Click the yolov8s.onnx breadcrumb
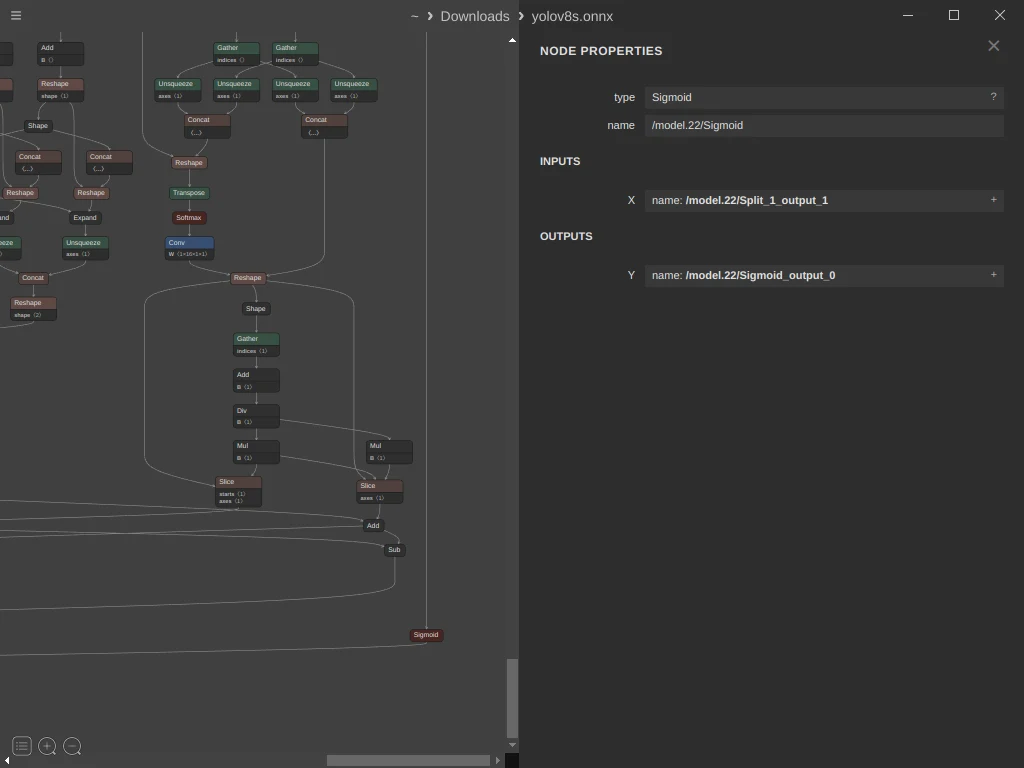1024x768 pixels. (572, 16)
